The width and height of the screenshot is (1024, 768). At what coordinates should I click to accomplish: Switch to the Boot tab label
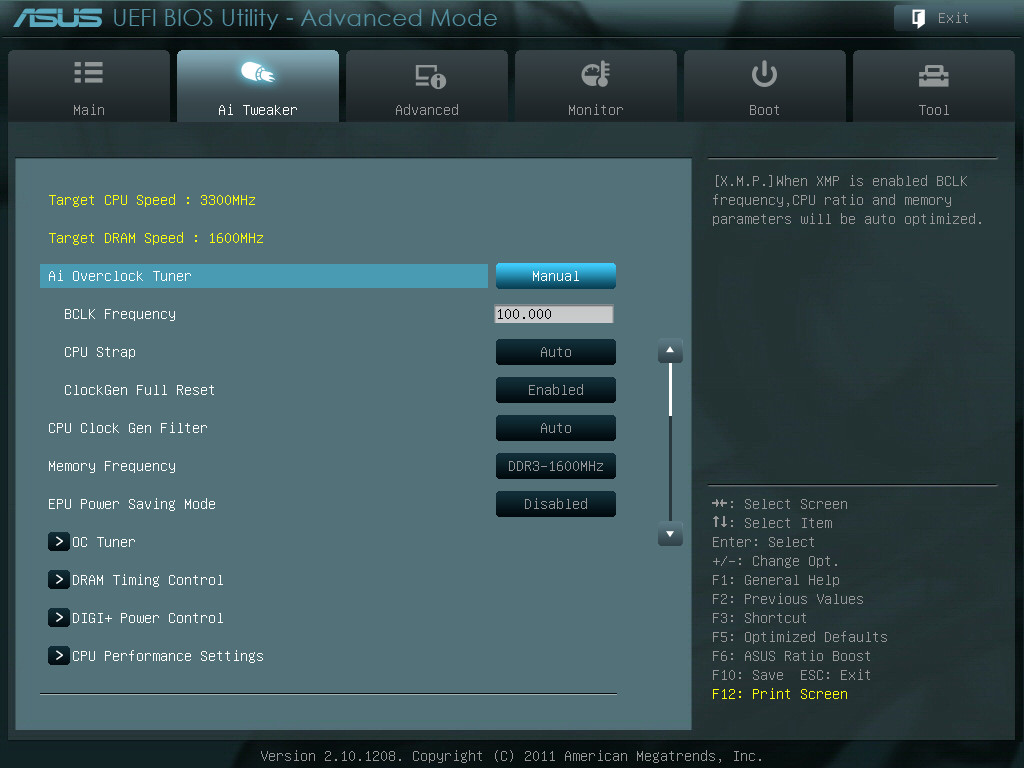point(764,110)
